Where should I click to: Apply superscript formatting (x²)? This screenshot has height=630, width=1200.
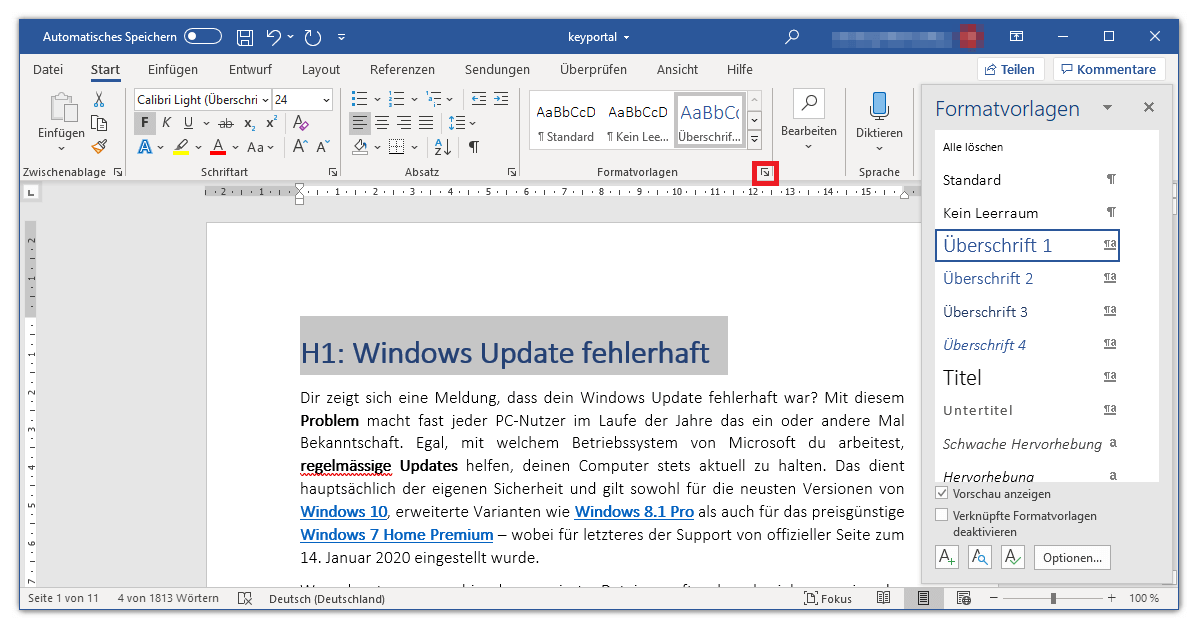[x=272, y=123]
